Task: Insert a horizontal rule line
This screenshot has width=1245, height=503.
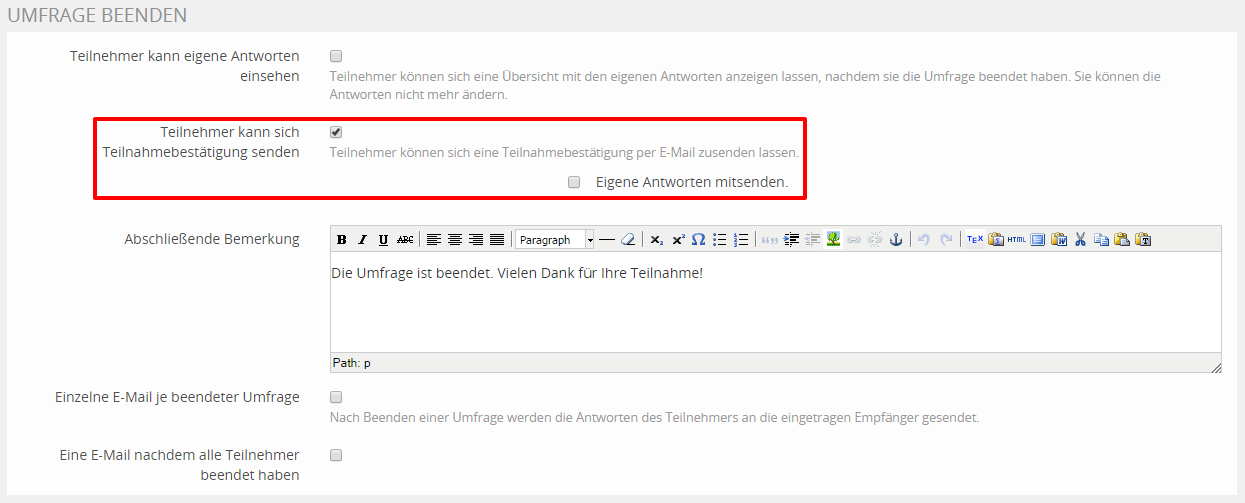Action: point(607,240)
